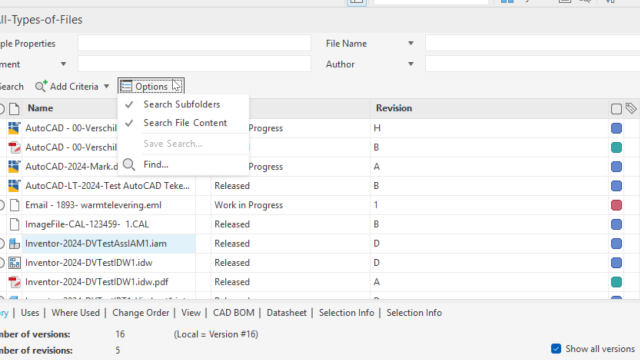
Task: Click the Add Criteria magnifier icon
Action: click(x=41, y=86)
